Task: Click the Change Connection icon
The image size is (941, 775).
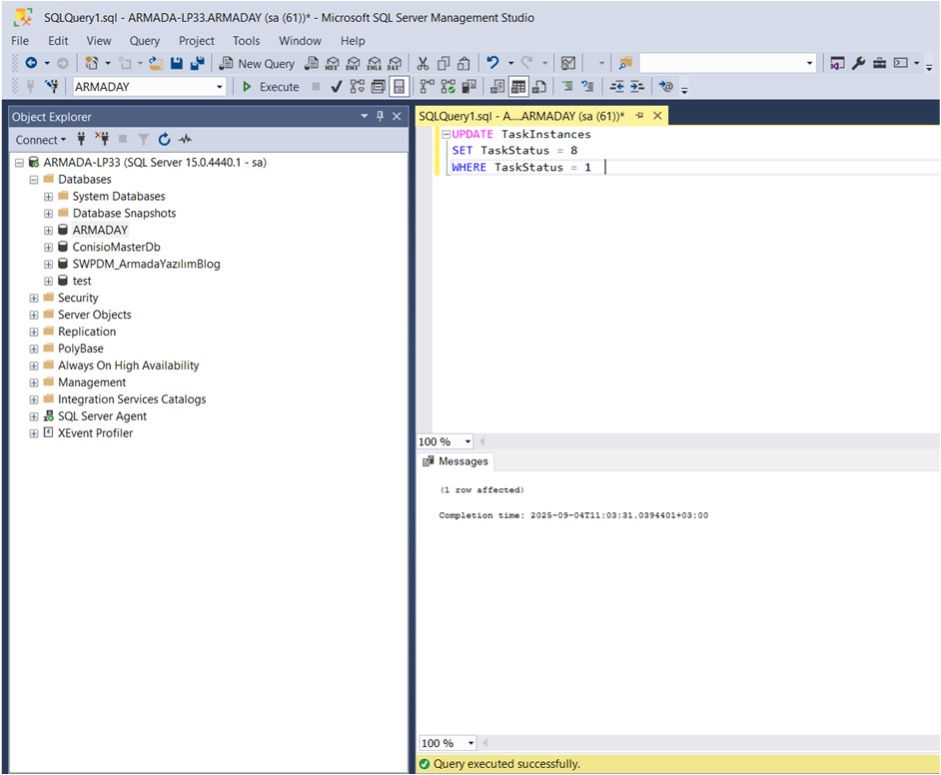Action: [x=52, y=86]
